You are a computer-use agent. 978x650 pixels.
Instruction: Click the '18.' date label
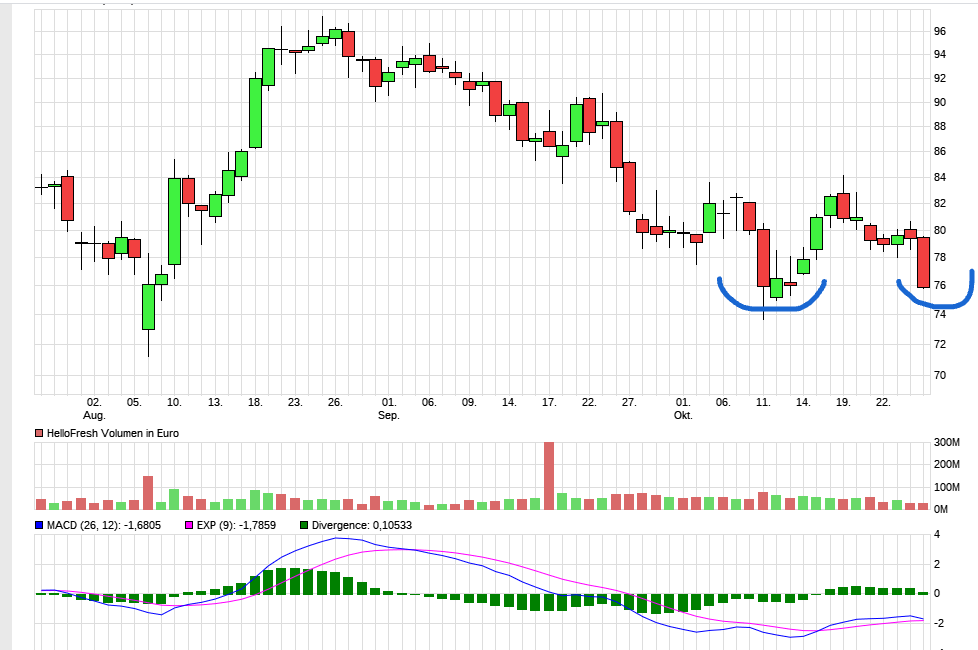coord(254,402)
